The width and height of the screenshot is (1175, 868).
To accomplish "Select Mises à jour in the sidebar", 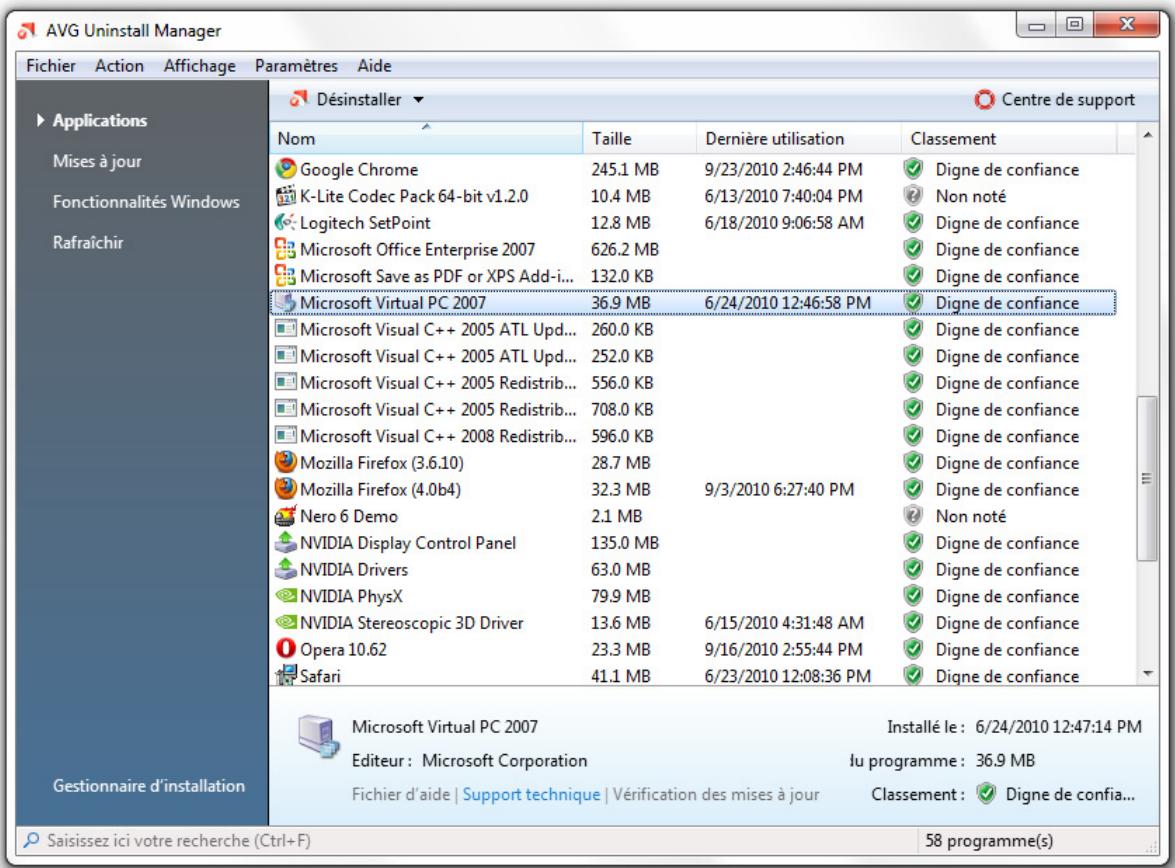I will coord(97,161).
